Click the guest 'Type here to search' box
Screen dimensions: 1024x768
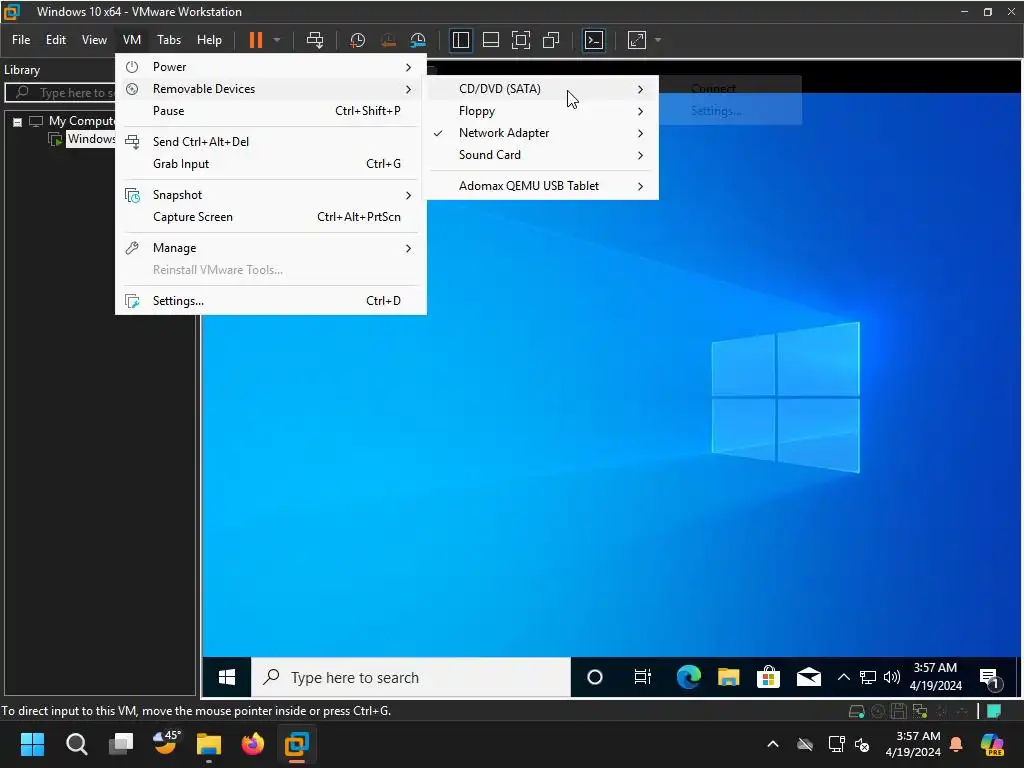(x=411, y=677)
